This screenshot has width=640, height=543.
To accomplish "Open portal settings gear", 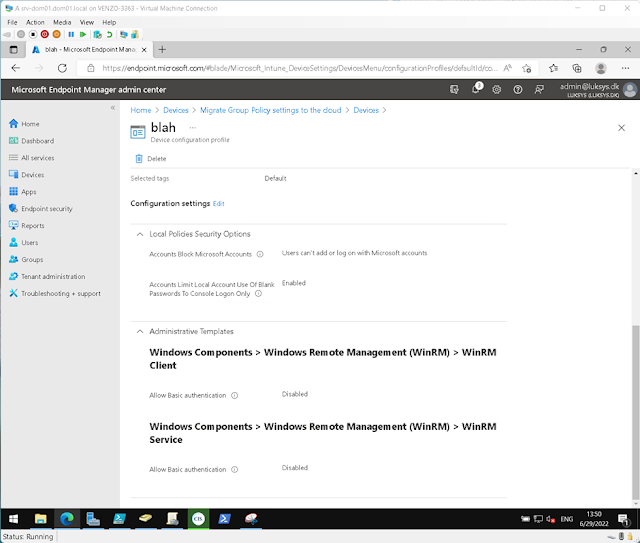I will (x=496, y=89).
